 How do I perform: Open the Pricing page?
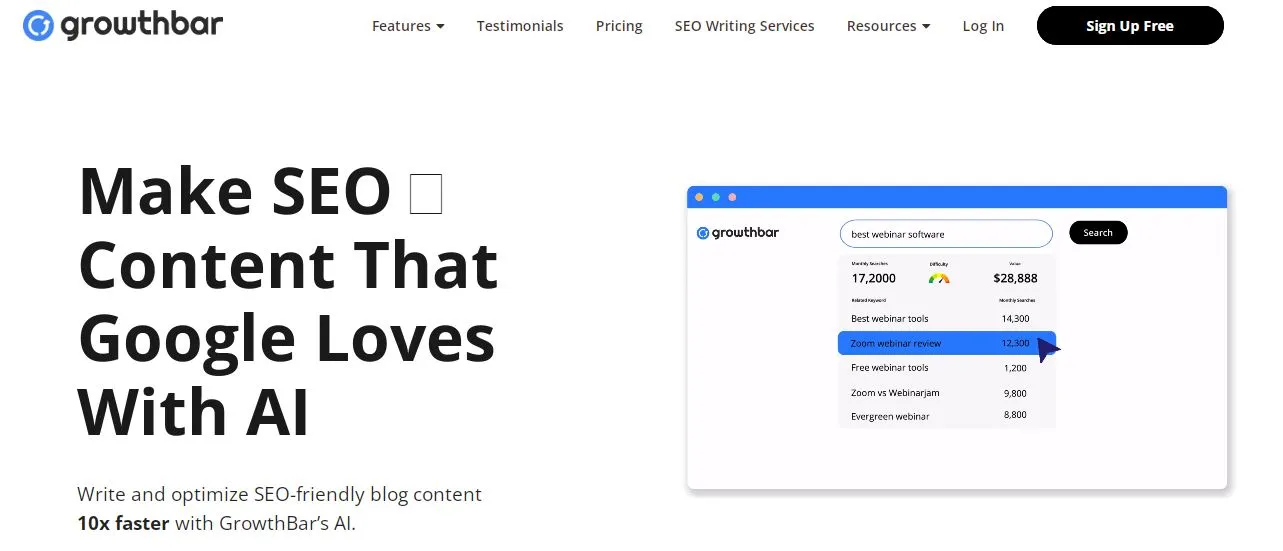(x=619, y=26)
